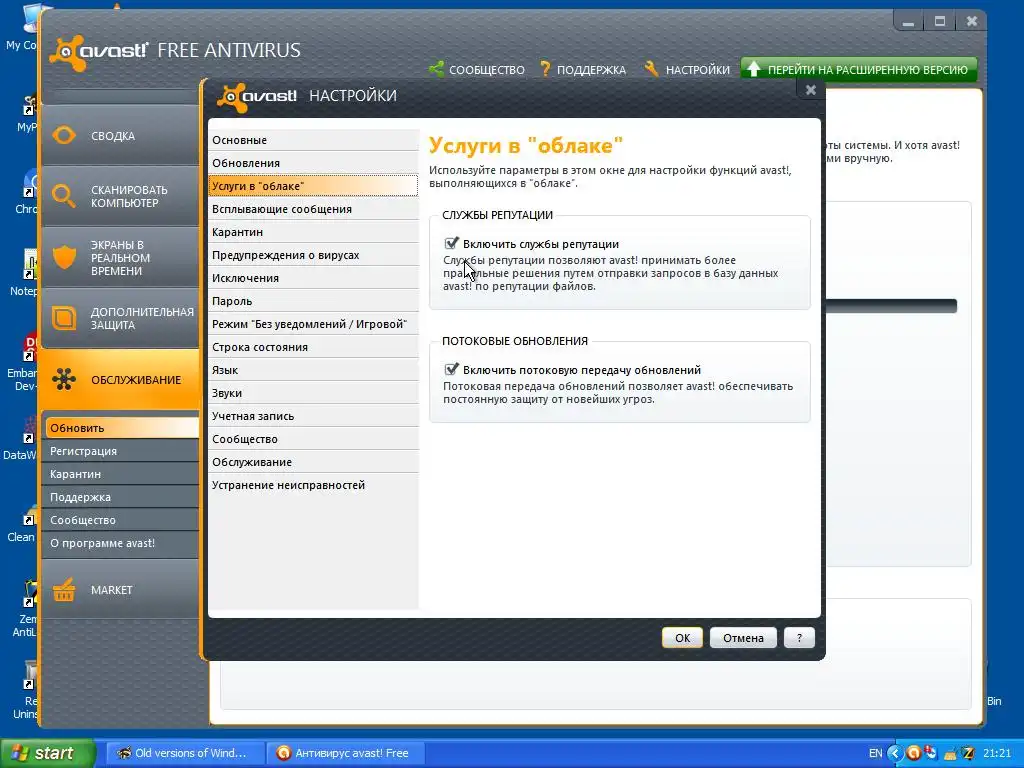1024x768 pixels.
Task: Click the Настройки wrench icon
Action: coord(651,69)
